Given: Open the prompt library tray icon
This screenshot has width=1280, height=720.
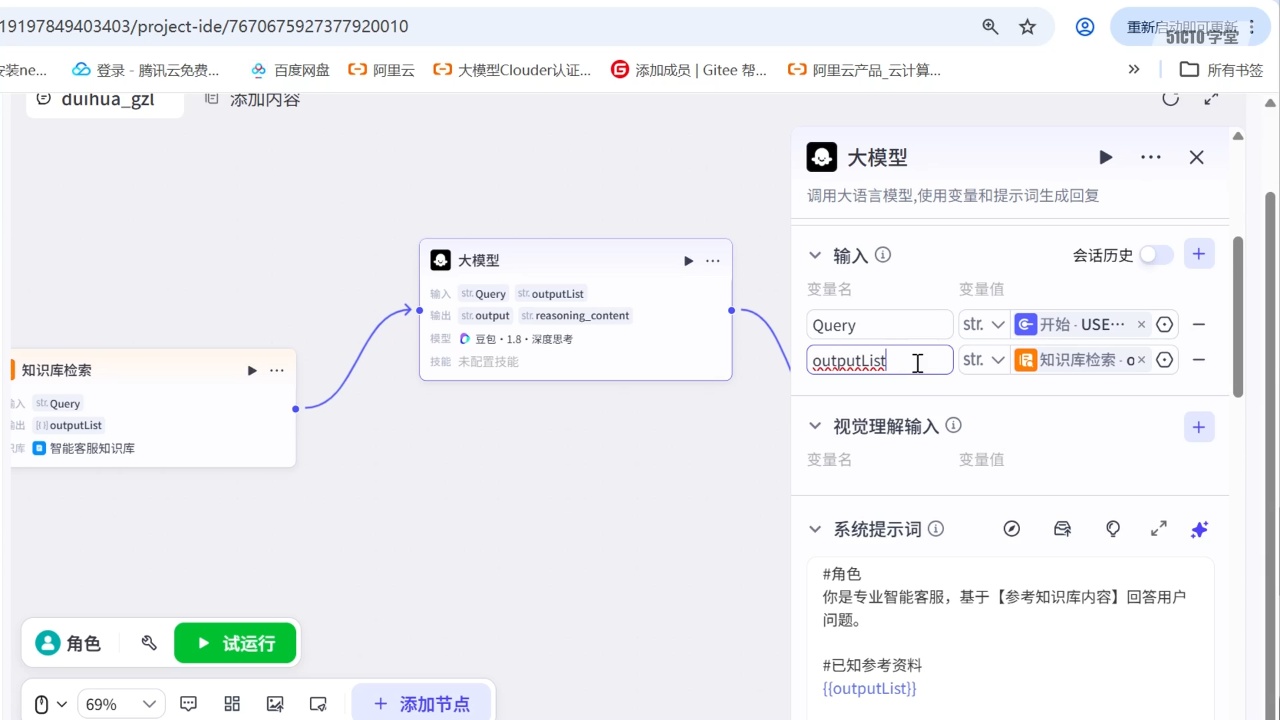Looking at the screenshot, I should click(x=1063, y=529).
